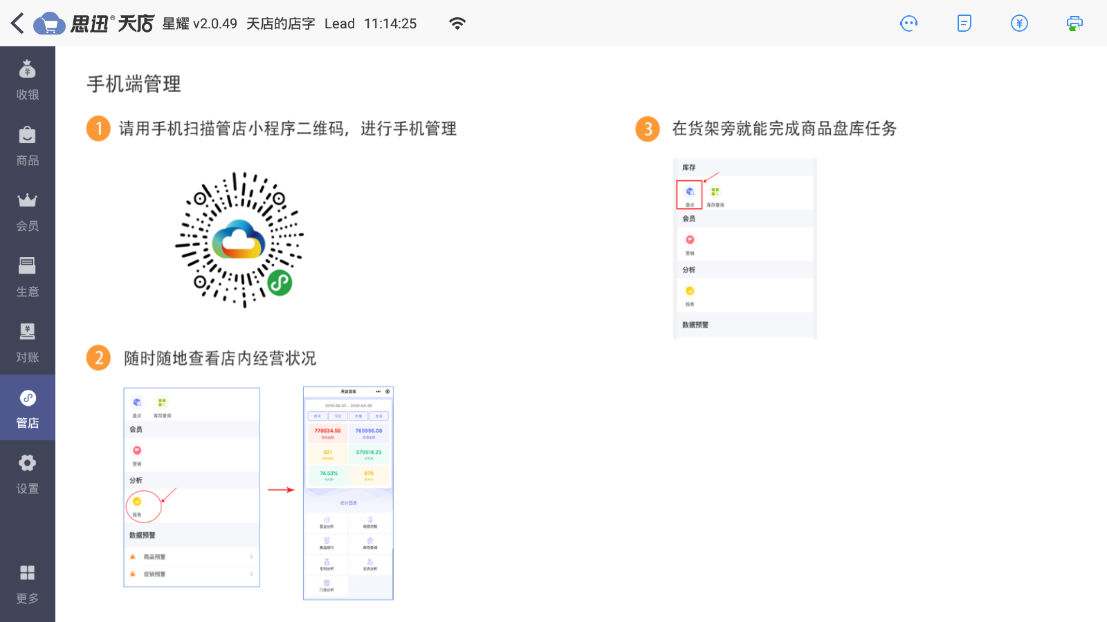Open 设置 settings in the sidebar
The width and height of the screenshot is (1107, 622).
[x=28, y=474]
